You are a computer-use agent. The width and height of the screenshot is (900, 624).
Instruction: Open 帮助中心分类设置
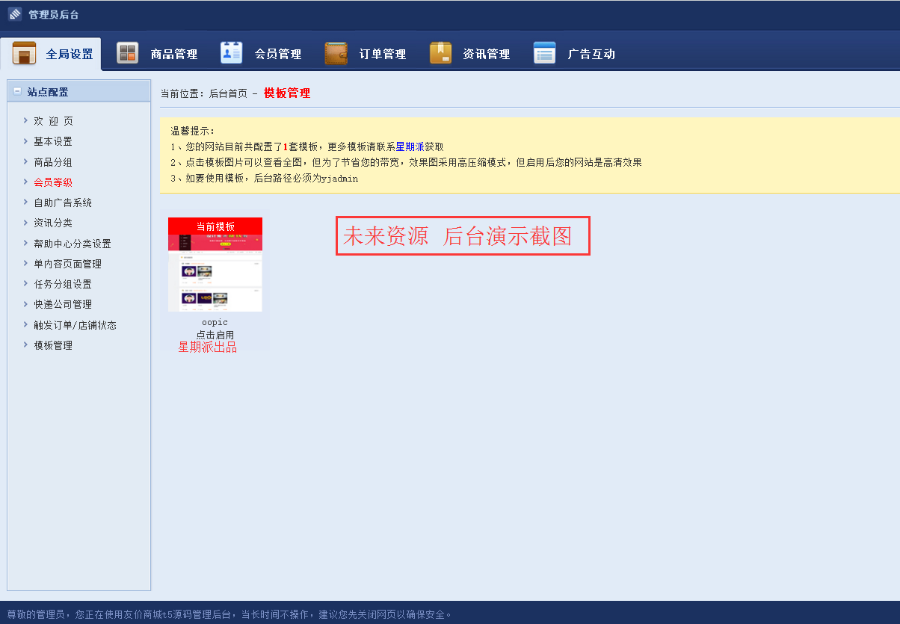(x=72, y=243)
